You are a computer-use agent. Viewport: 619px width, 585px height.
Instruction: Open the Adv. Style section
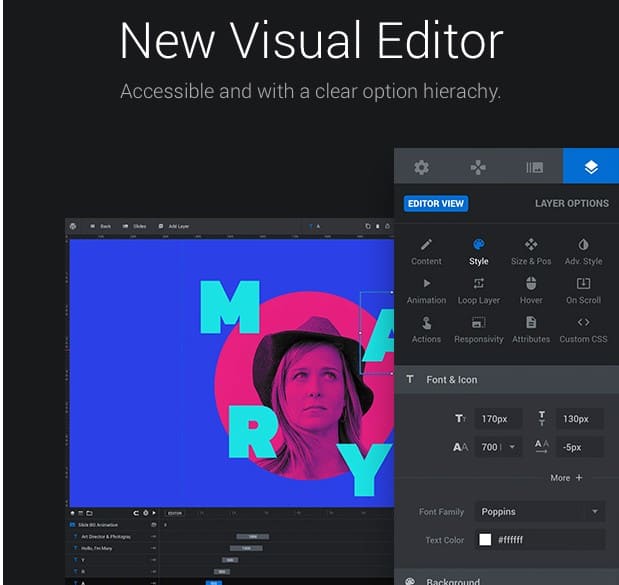tap(583, 251)
